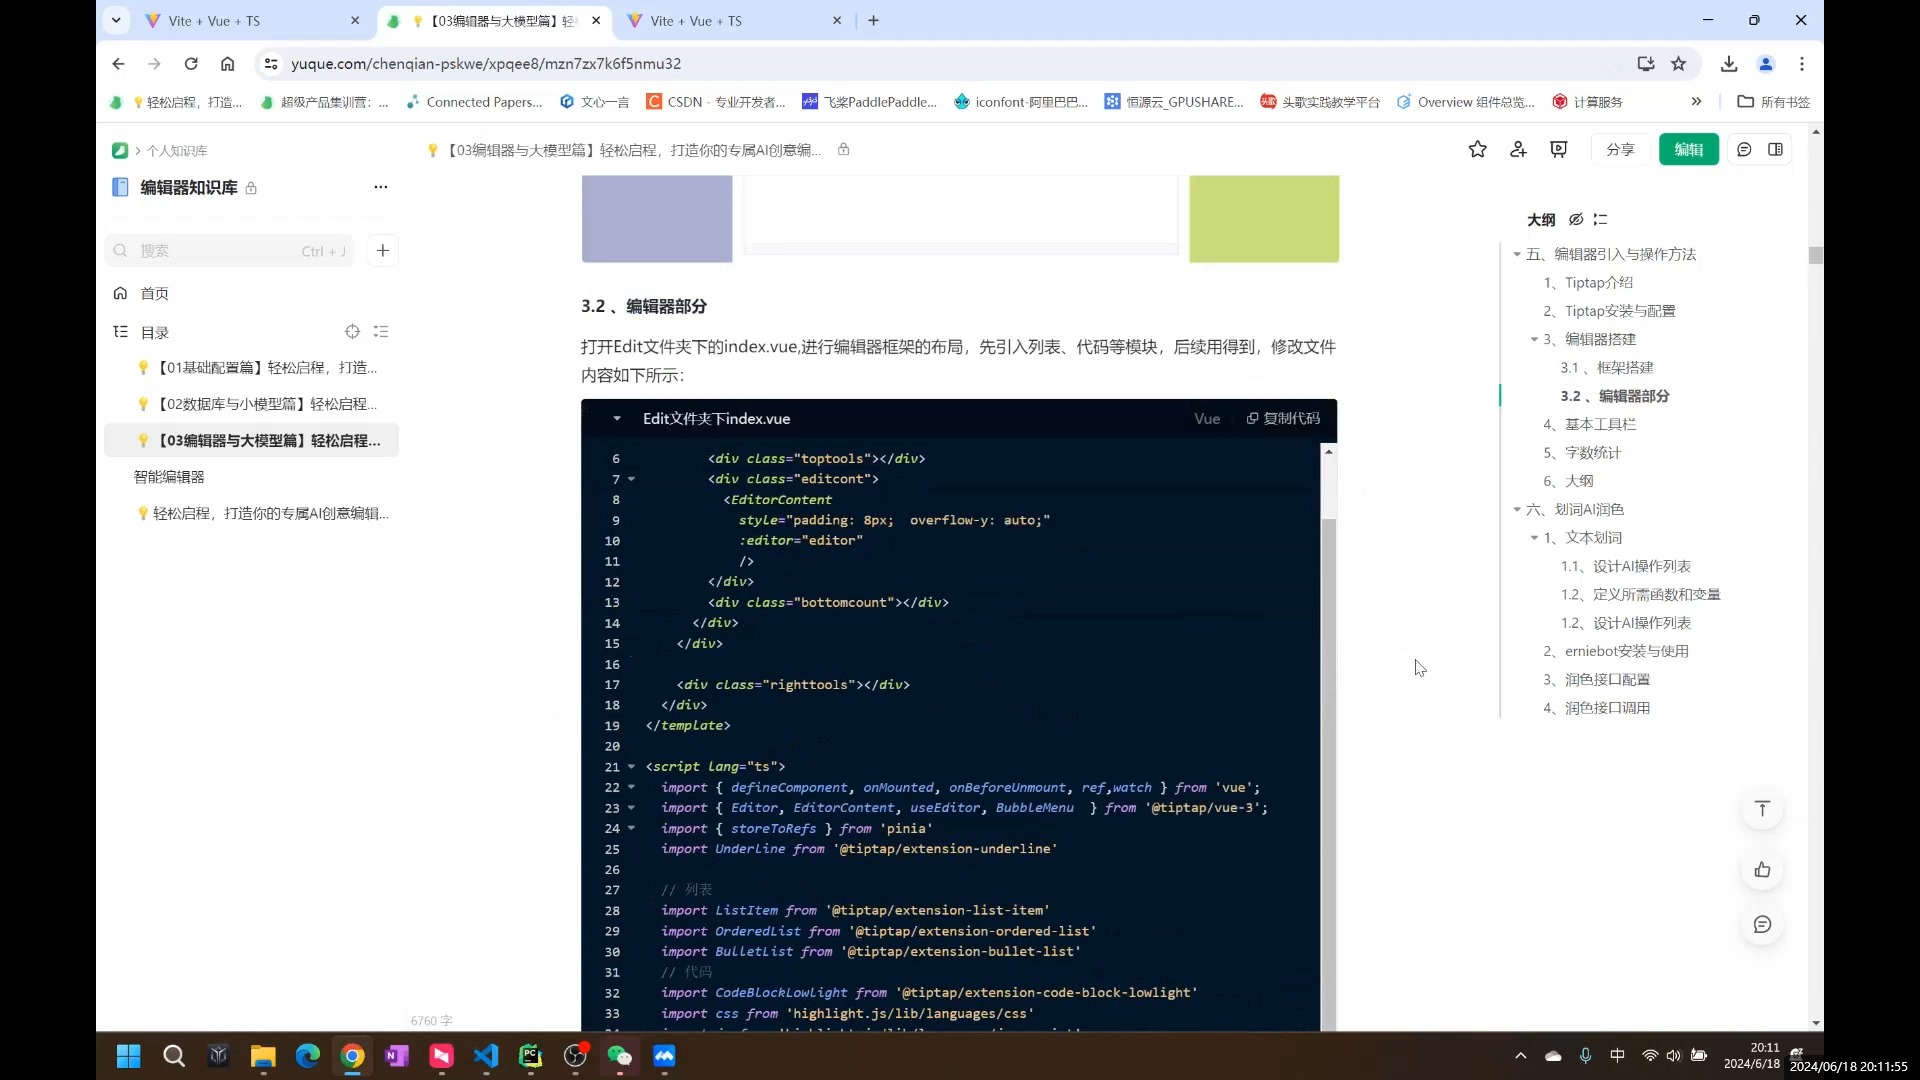Viewport: 1920px width, 1080px height.
Task: Switch to the third Vite + Vue + TS tab
Action: (735, 21)
